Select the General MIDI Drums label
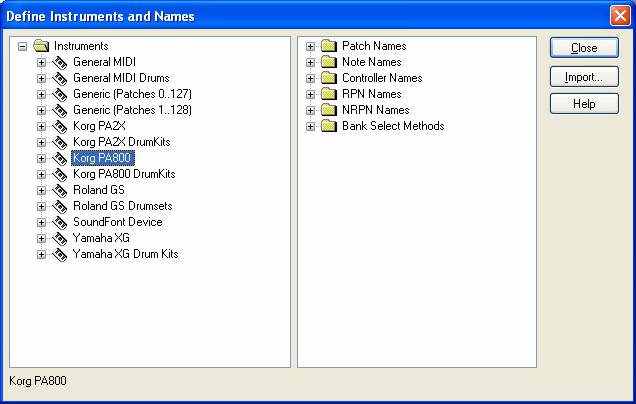The image size is (636, 404). pos(121,78)
